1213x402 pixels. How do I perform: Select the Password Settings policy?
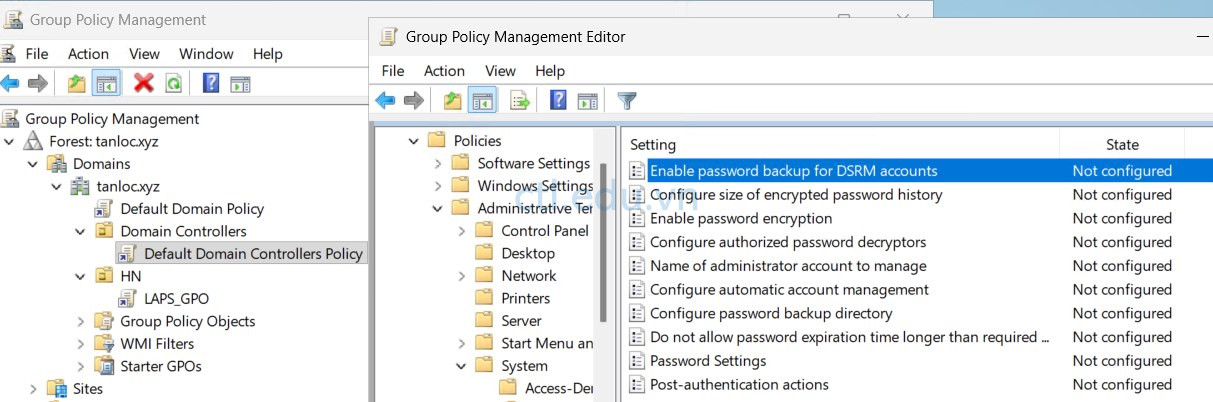click(x=708, y=361)
